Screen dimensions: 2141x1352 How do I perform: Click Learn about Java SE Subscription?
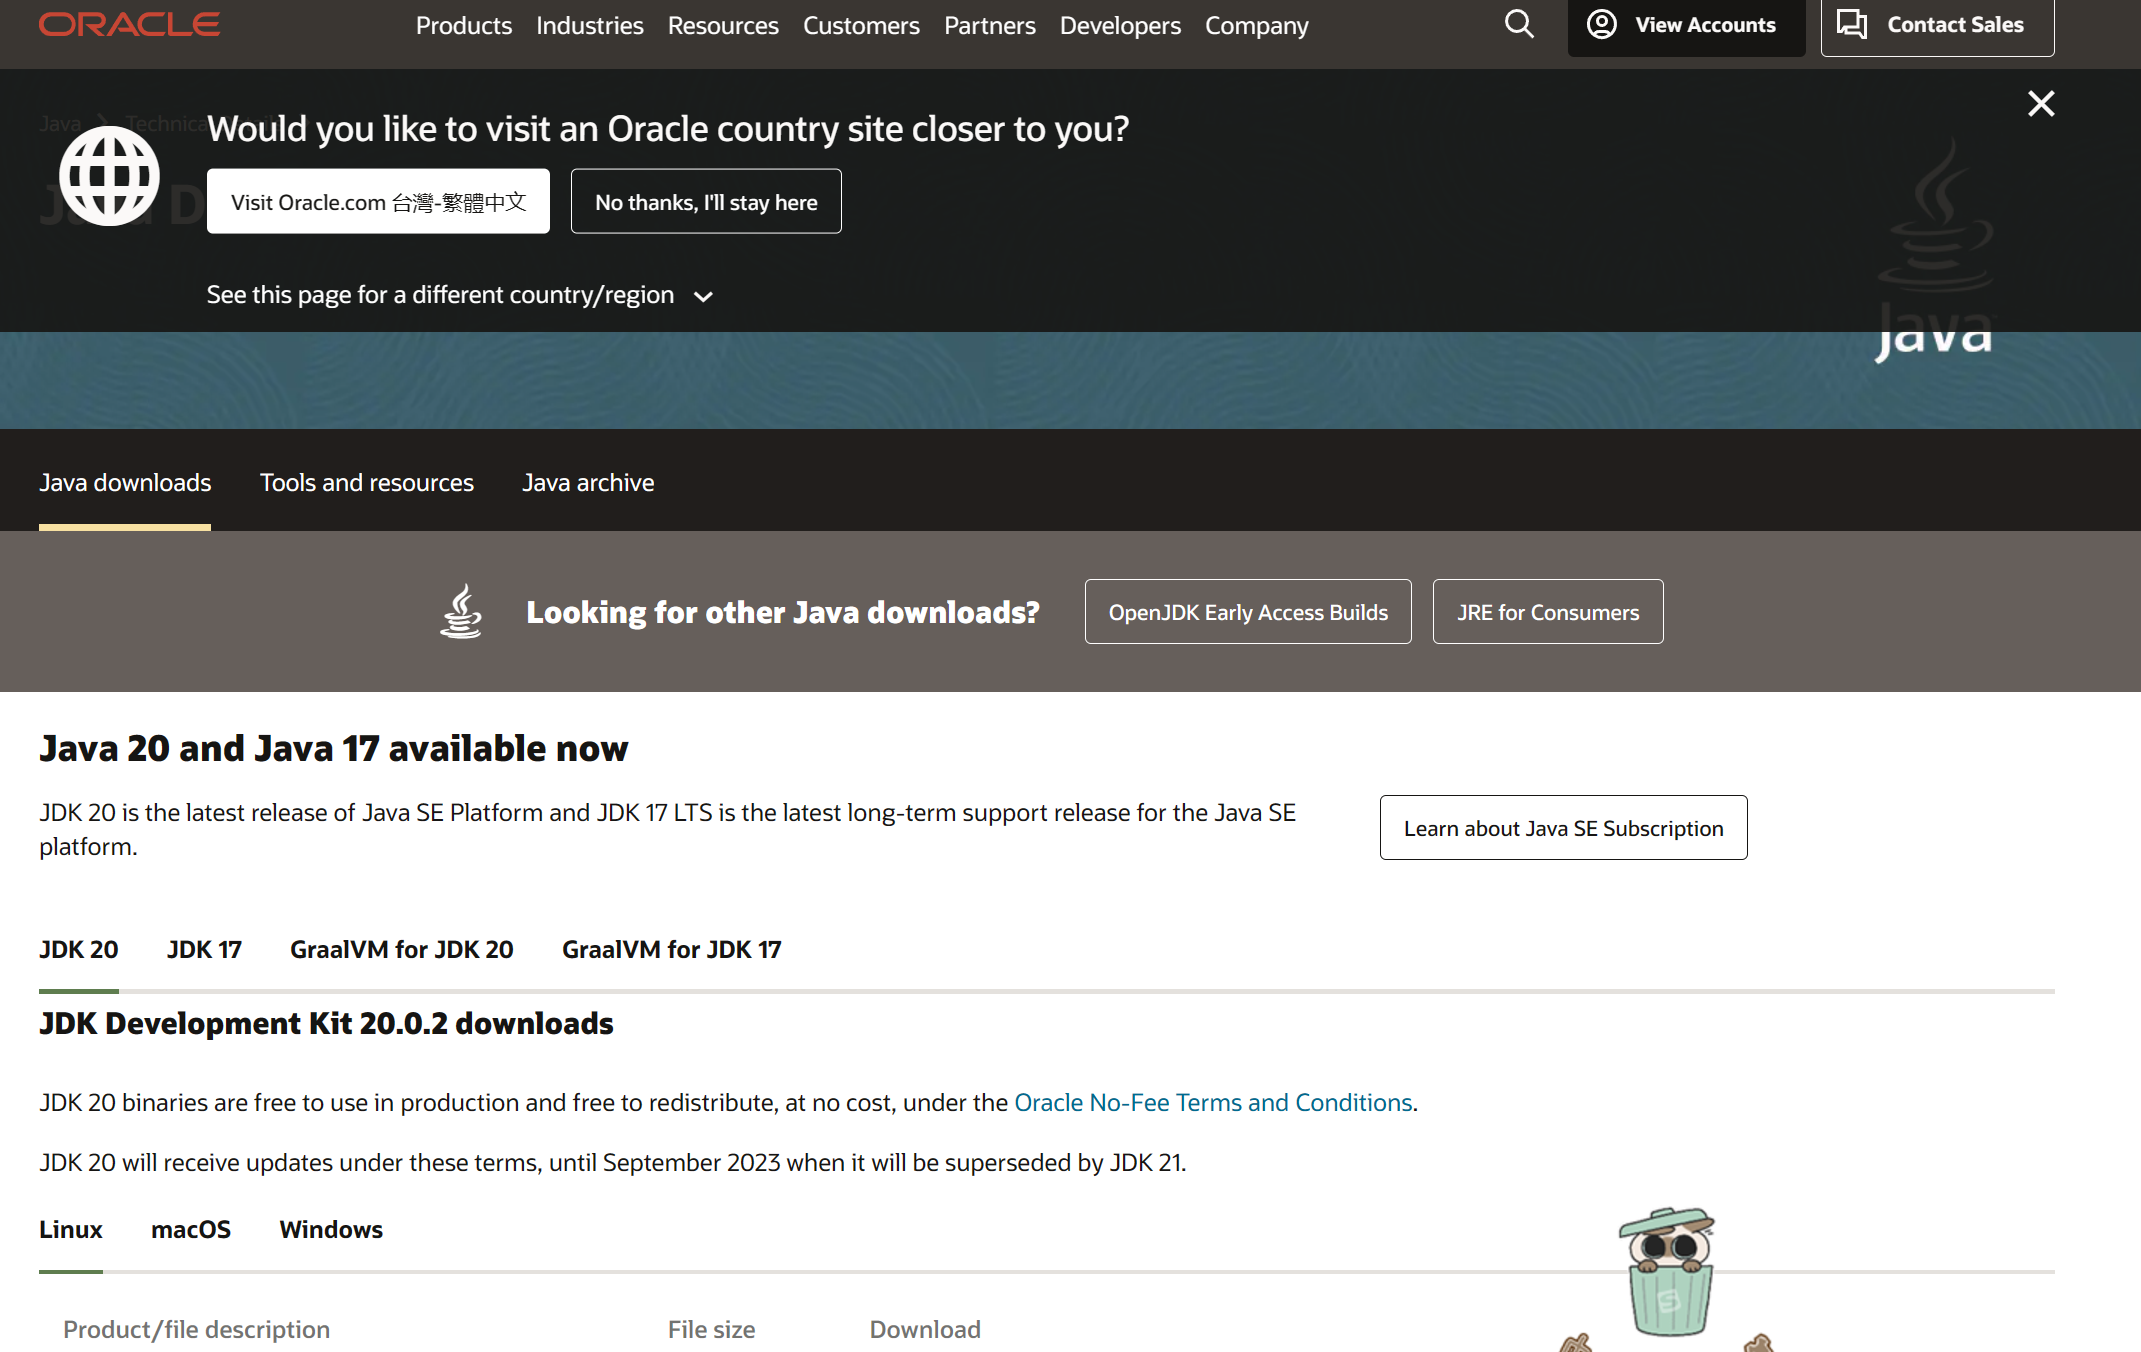(x=1562, y=828)
